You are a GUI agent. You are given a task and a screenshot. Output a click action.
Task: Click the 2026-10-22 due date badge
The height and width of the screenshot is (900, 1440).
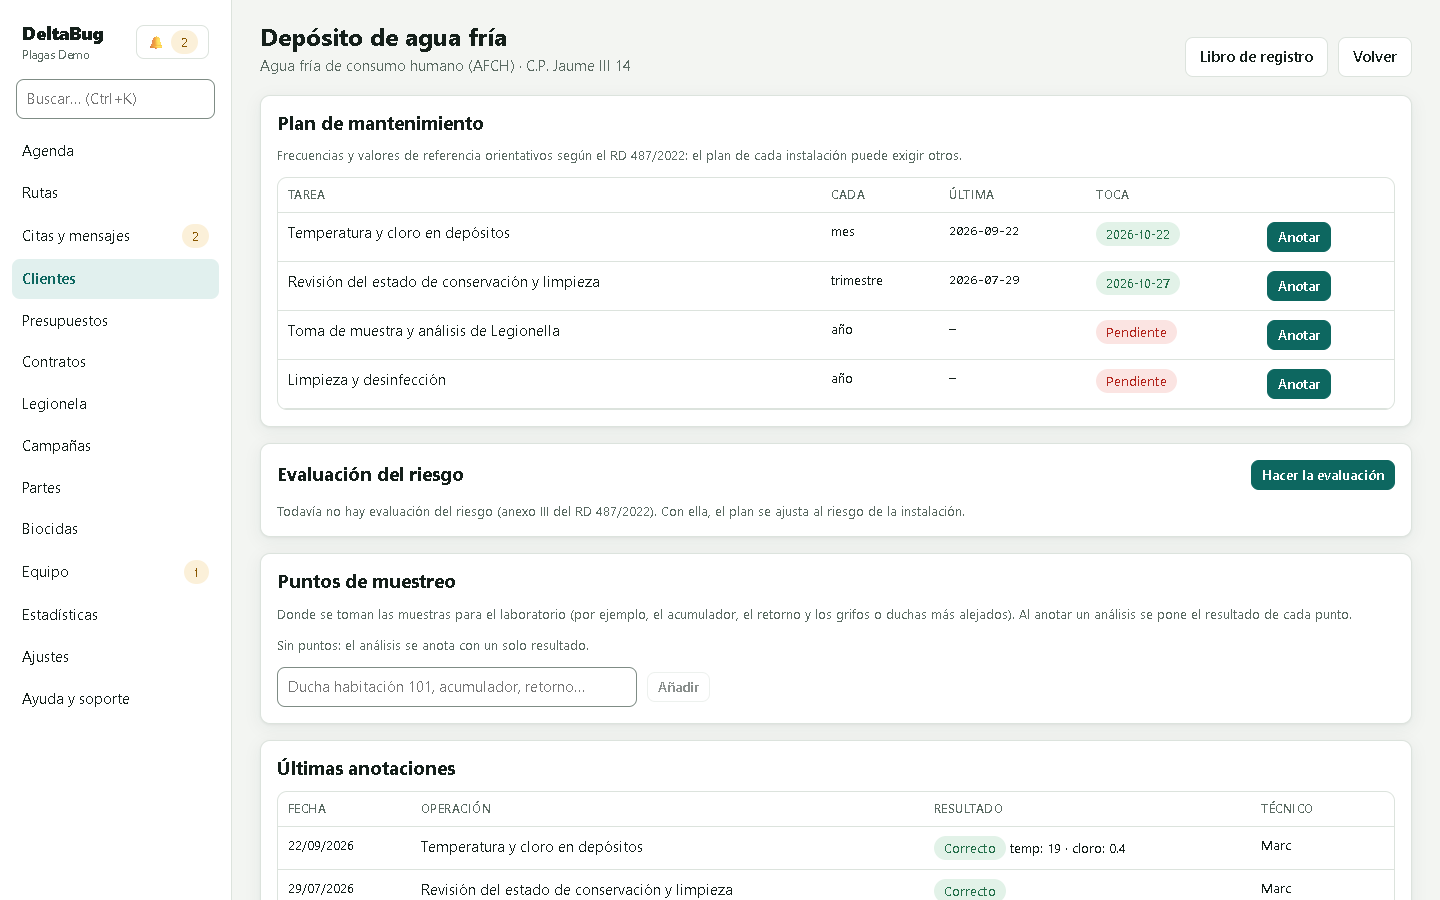pos(1137,234)
